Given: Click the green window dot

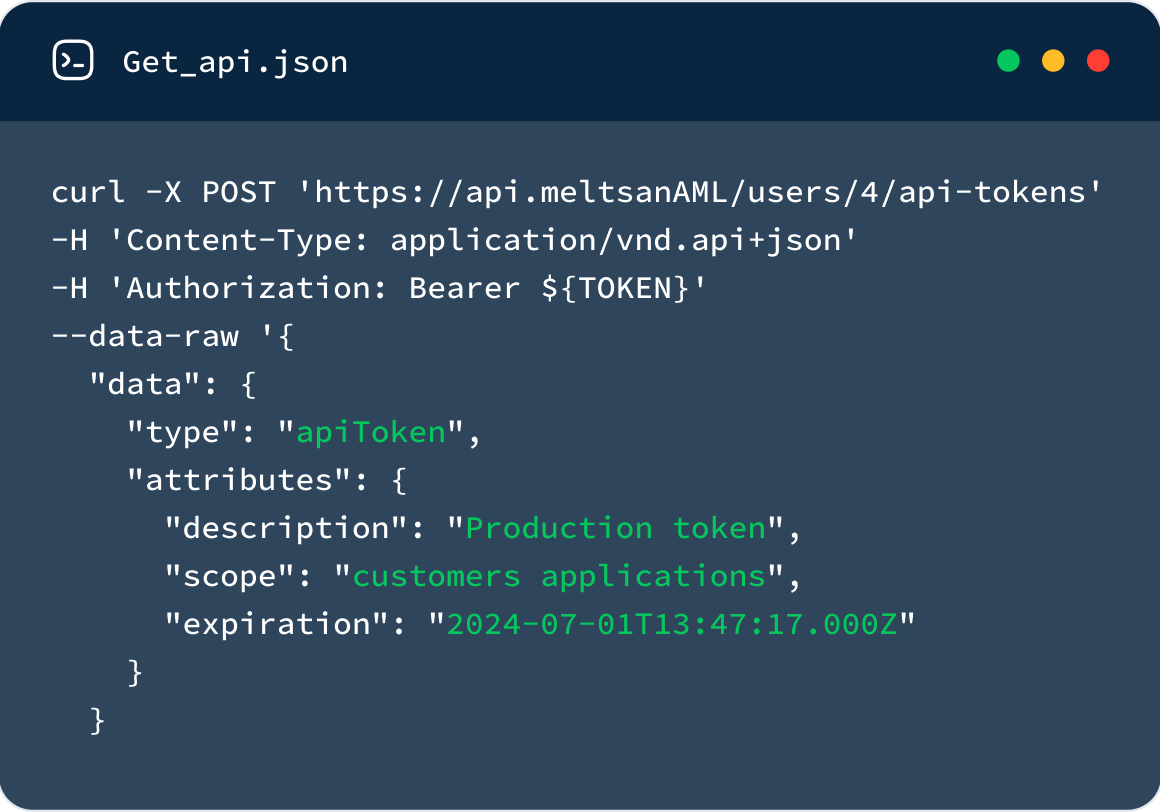Looking at the screenshot, I should click(x=1008, y=61).
